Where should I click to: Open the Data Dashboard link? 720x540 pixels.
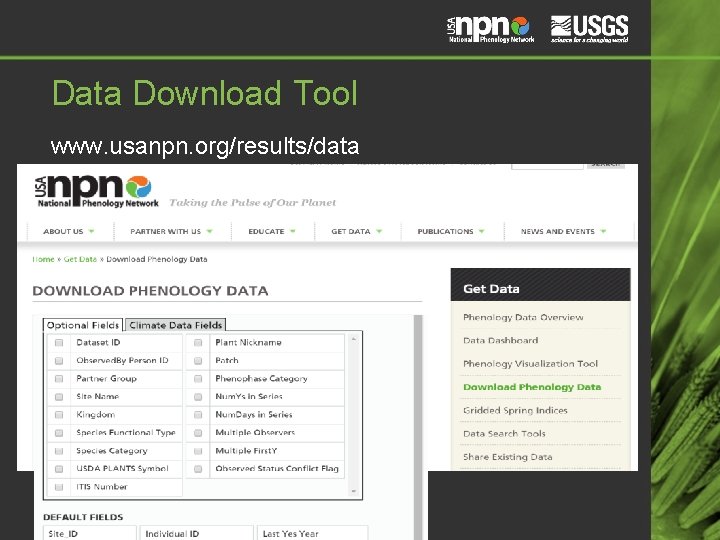[501, 340]
